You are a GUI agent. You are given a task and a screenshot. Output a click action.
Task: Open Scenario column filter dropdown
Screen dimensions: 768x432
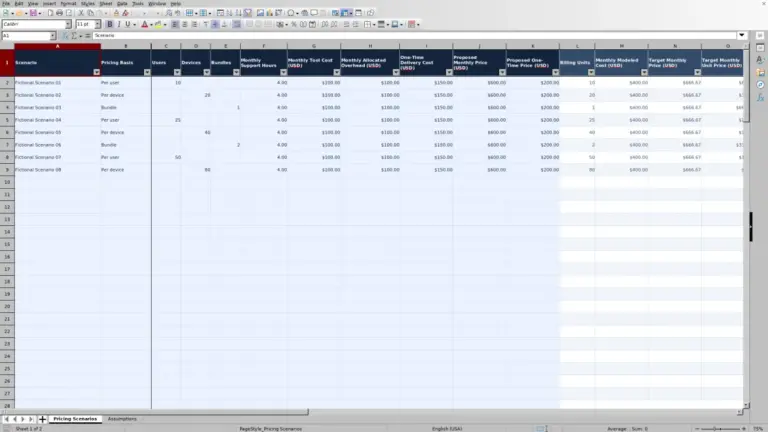click(96, 72)
